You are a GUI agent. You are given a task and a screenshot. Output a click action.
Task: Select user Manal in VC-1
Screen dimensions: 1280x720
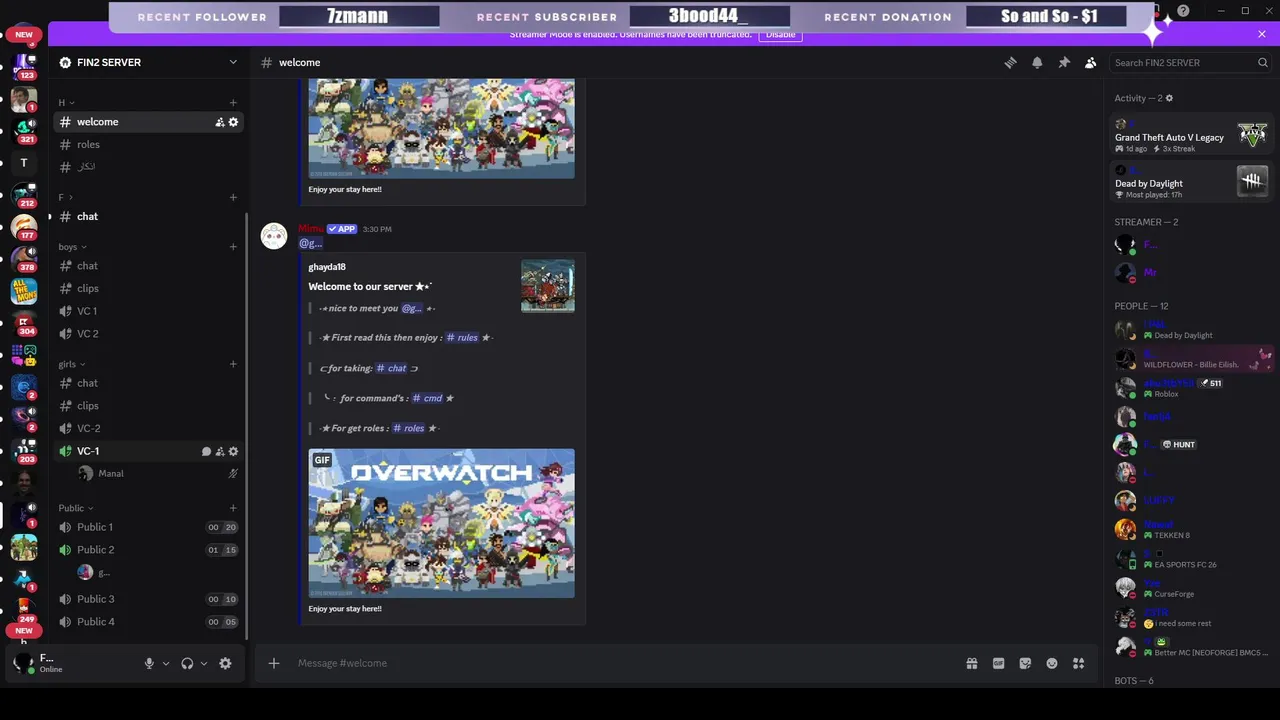tap(158, 473)
